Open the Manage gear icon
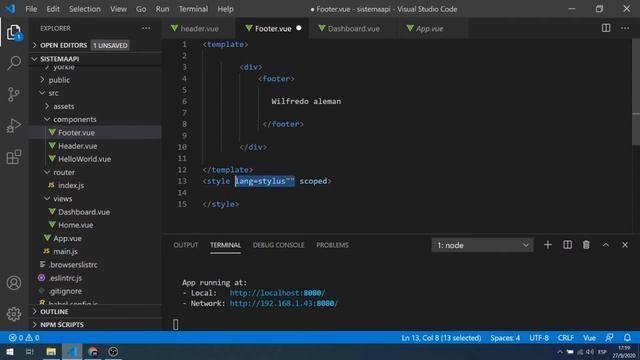The height and width of the screenshot is (360, 640). pyautogui.click(x=14, y=314)
